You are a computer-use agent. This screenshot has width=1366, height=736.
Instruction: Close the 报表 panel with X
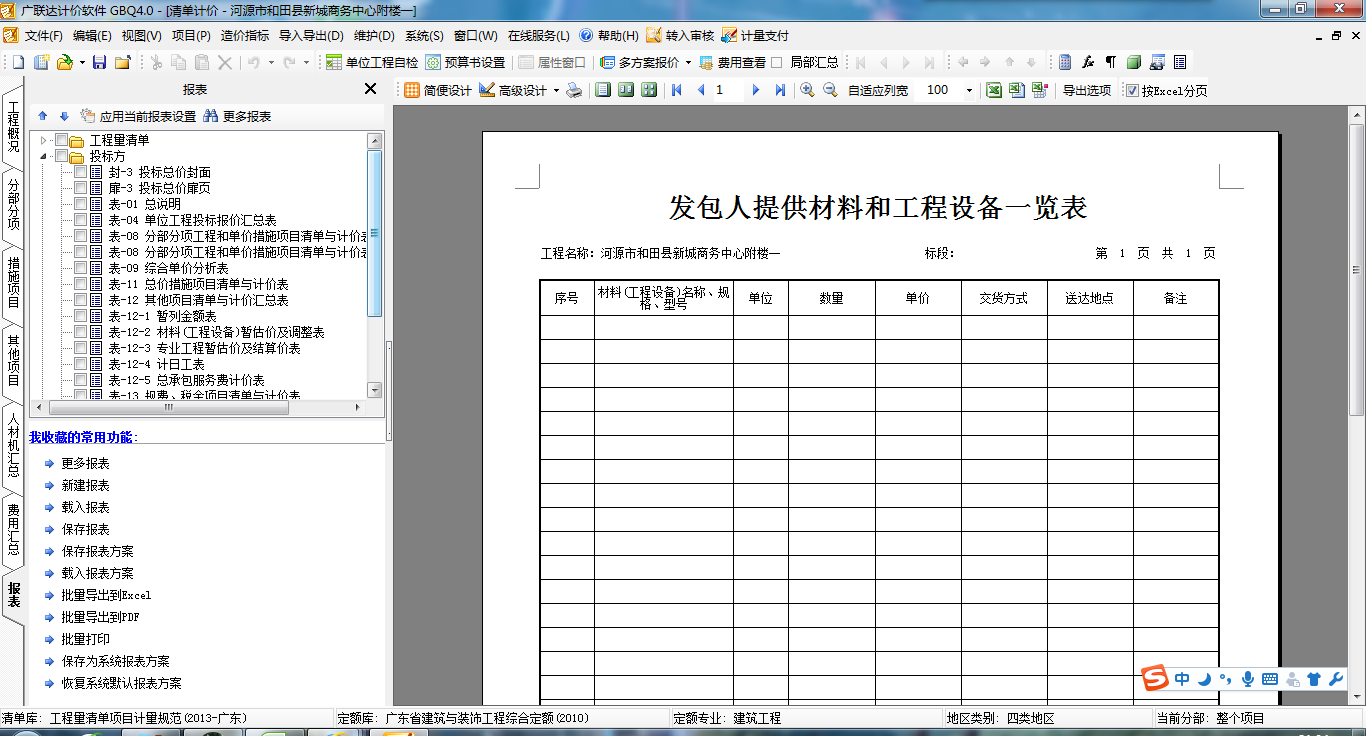point(370,89)
